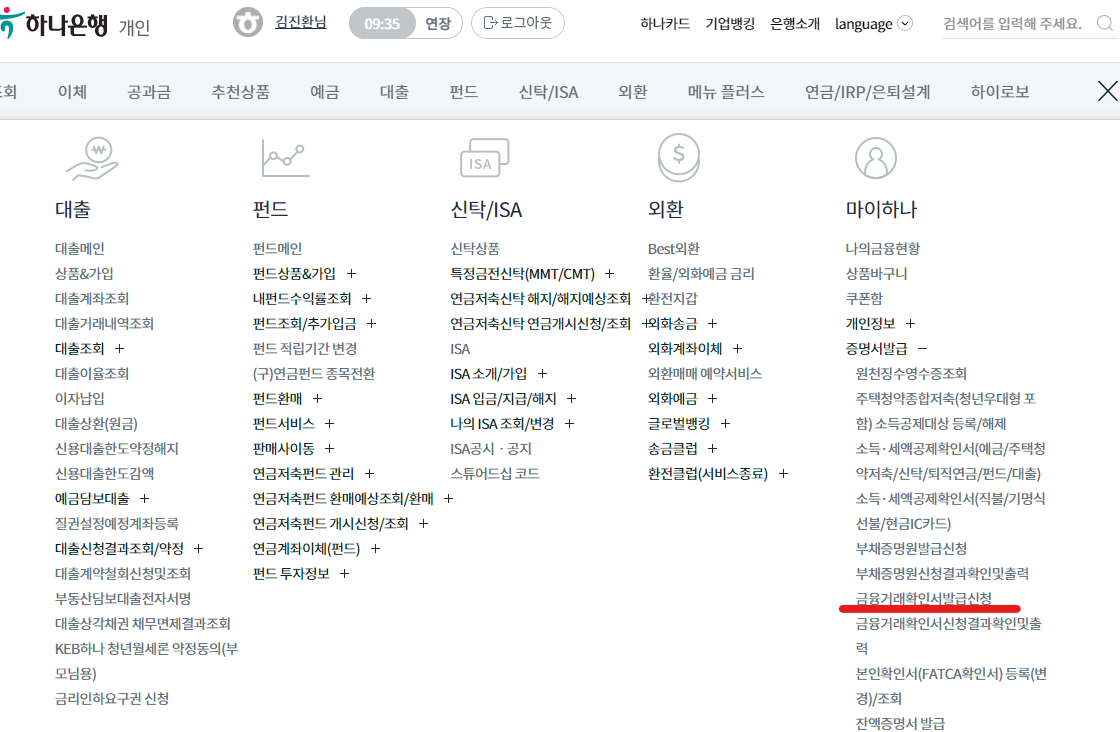1120x732 pixels.
Task: Open Best외환
Action: 674,249
